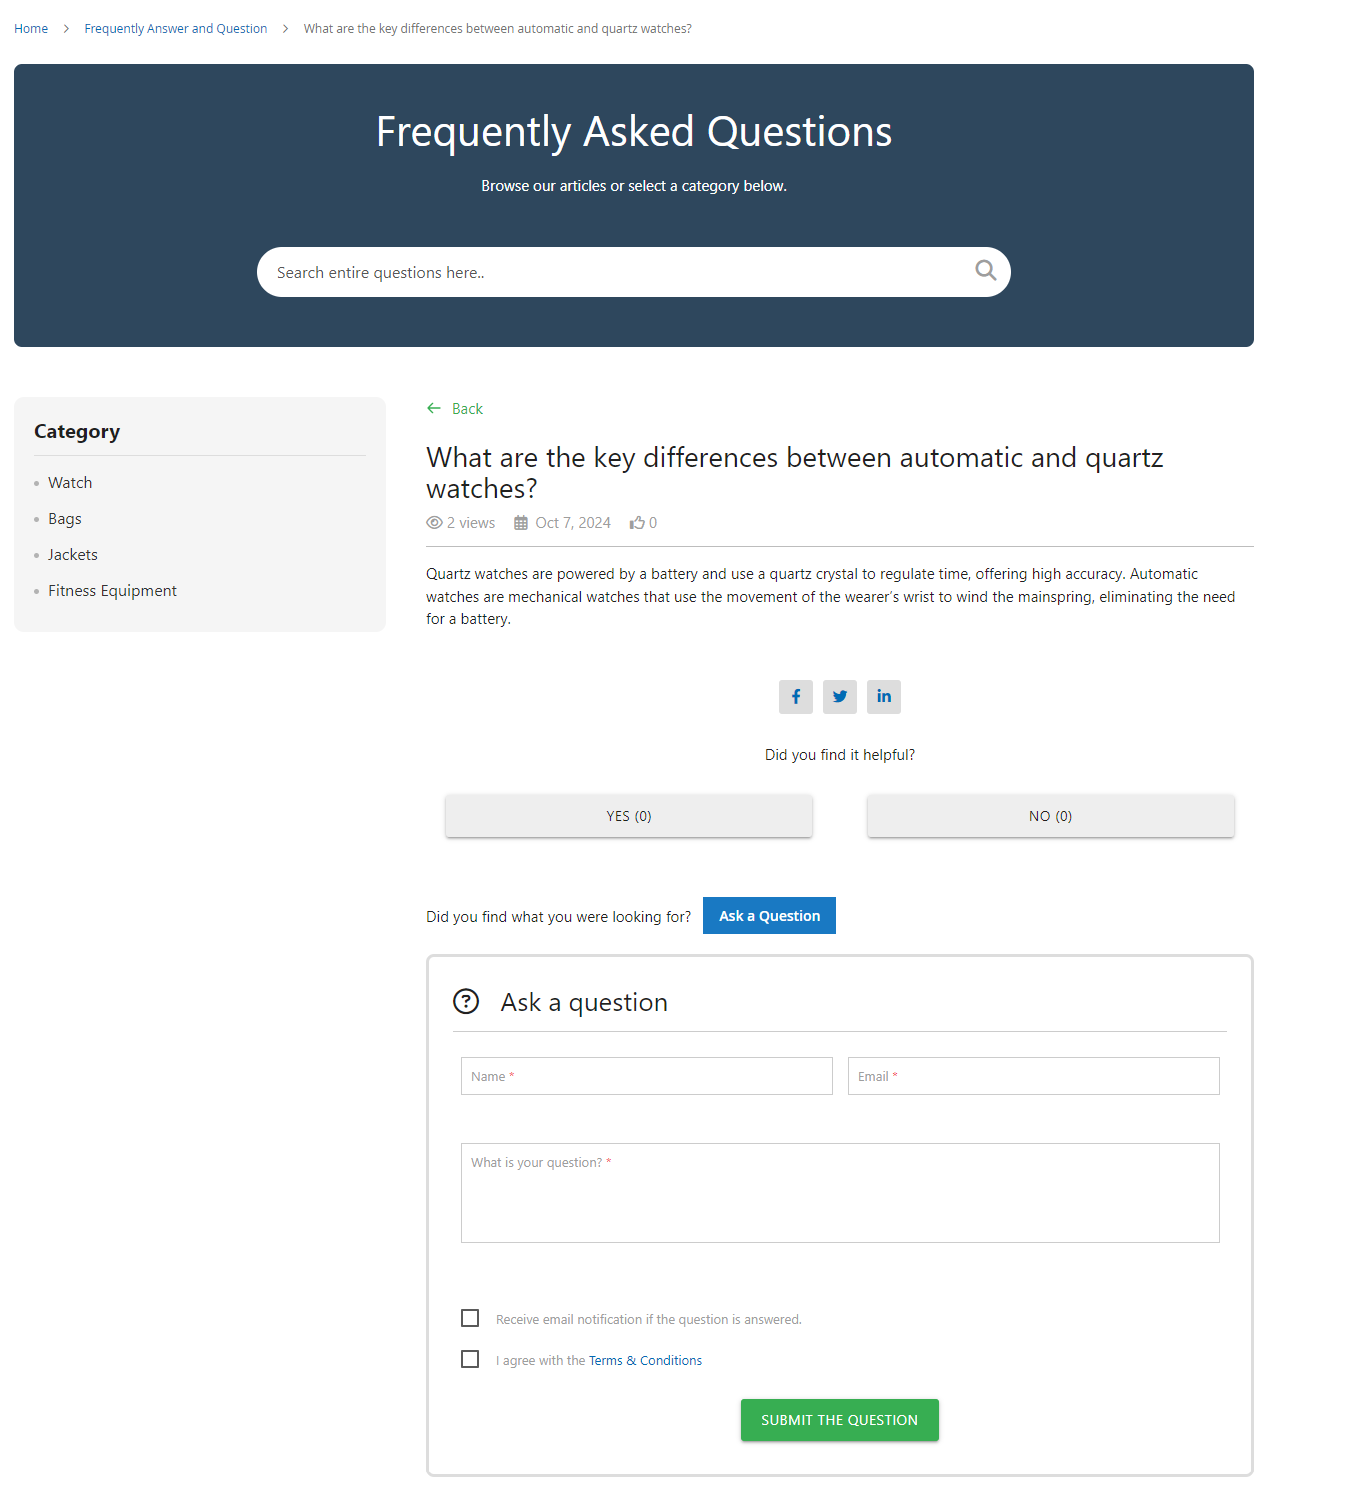Click the search magnifier icon
The image size is (1370, 1500).
985,270
